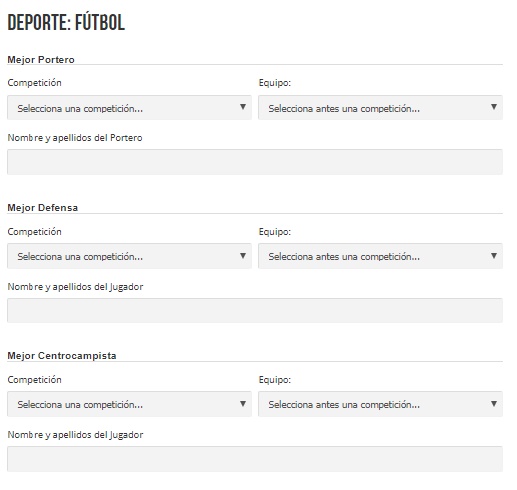This screenshot has width=517, height=490.
Task: Click the Nombre y apellidos del Portero label
Action: pyautogui.click(x=75, y=138)
